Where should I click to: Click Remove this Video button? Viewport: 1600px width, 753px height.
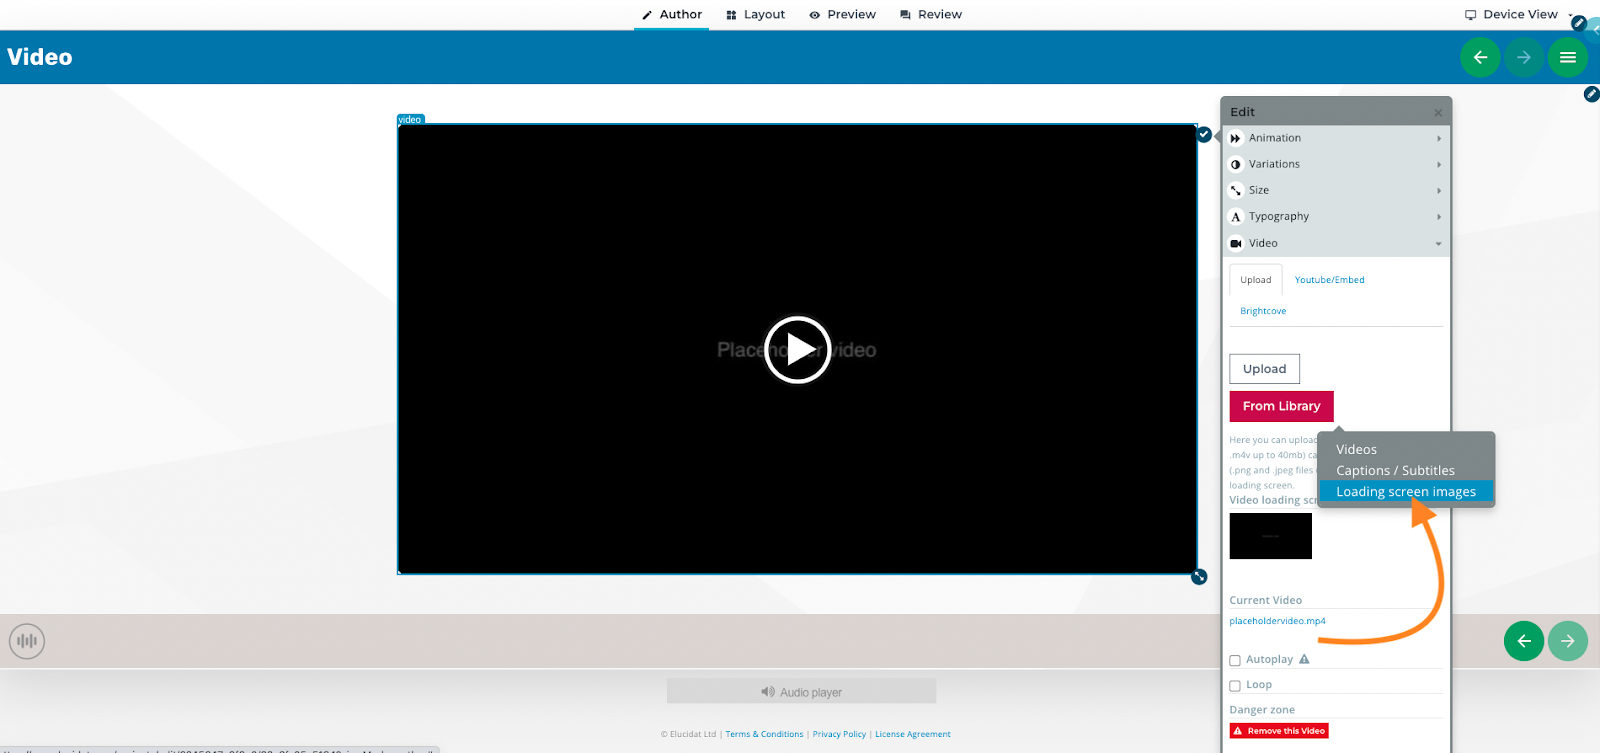[x=1279, y=731]
